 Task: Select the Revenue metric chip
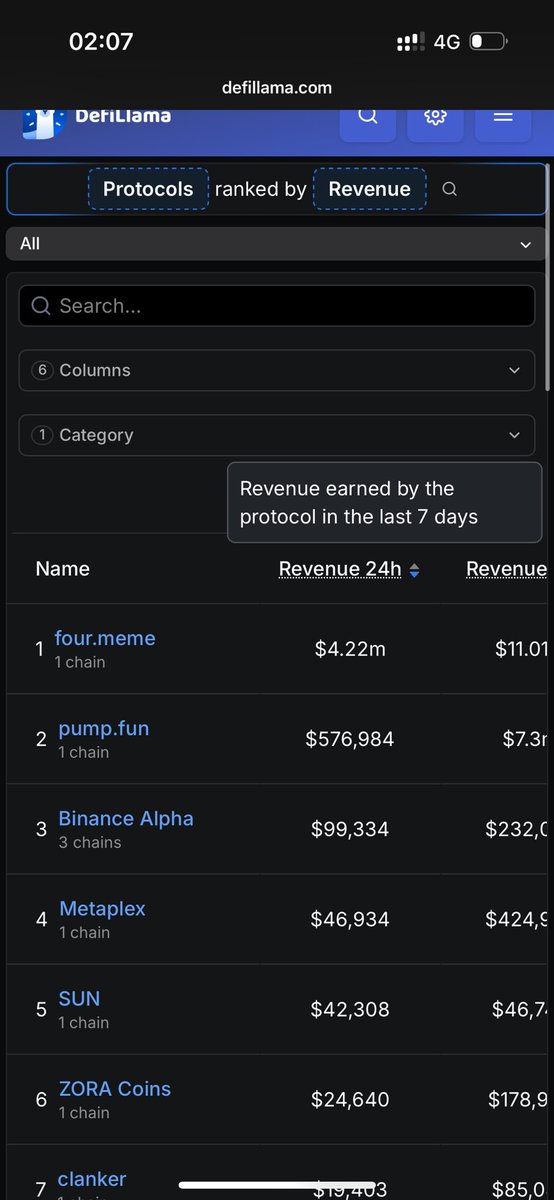[369, 189]
